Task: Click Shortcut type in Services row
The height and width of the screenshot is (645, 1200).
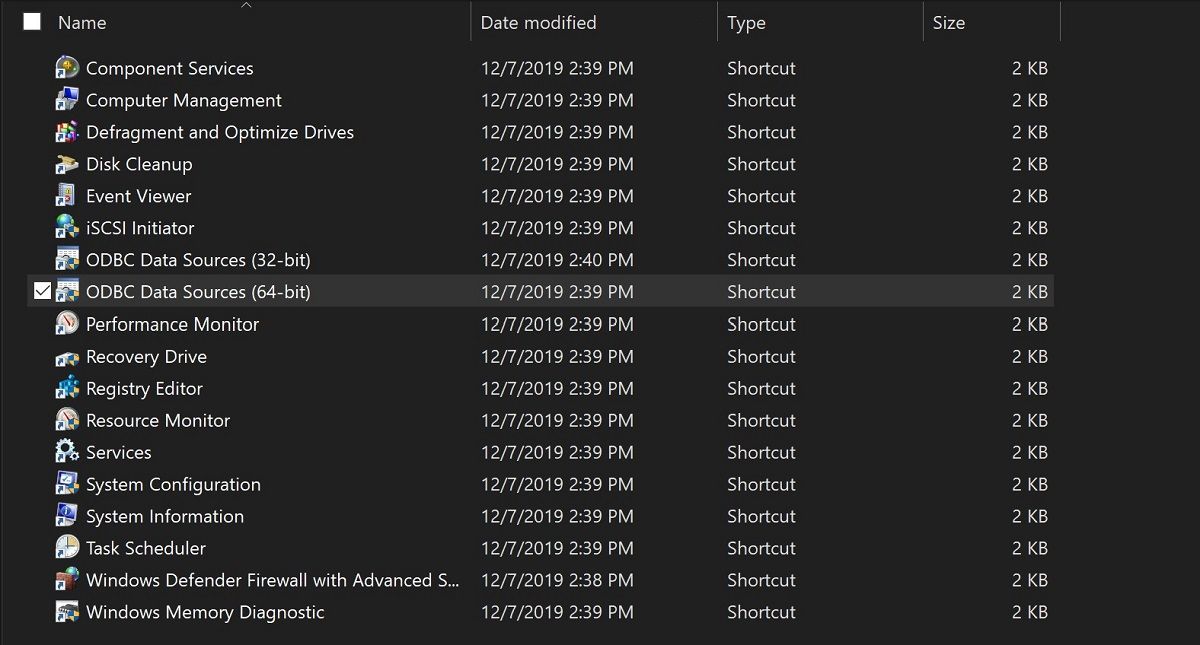Action: pyautogui.click(x=761, y=452)
